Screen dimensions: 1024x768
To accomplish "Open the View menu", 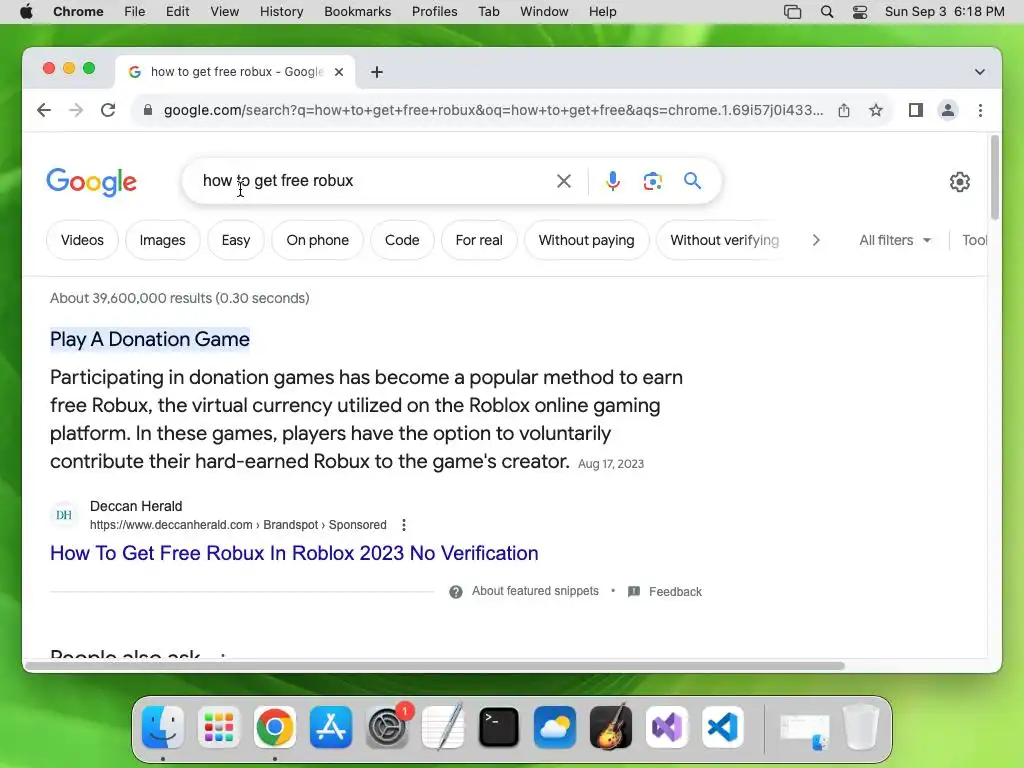I will pos(224,12).
